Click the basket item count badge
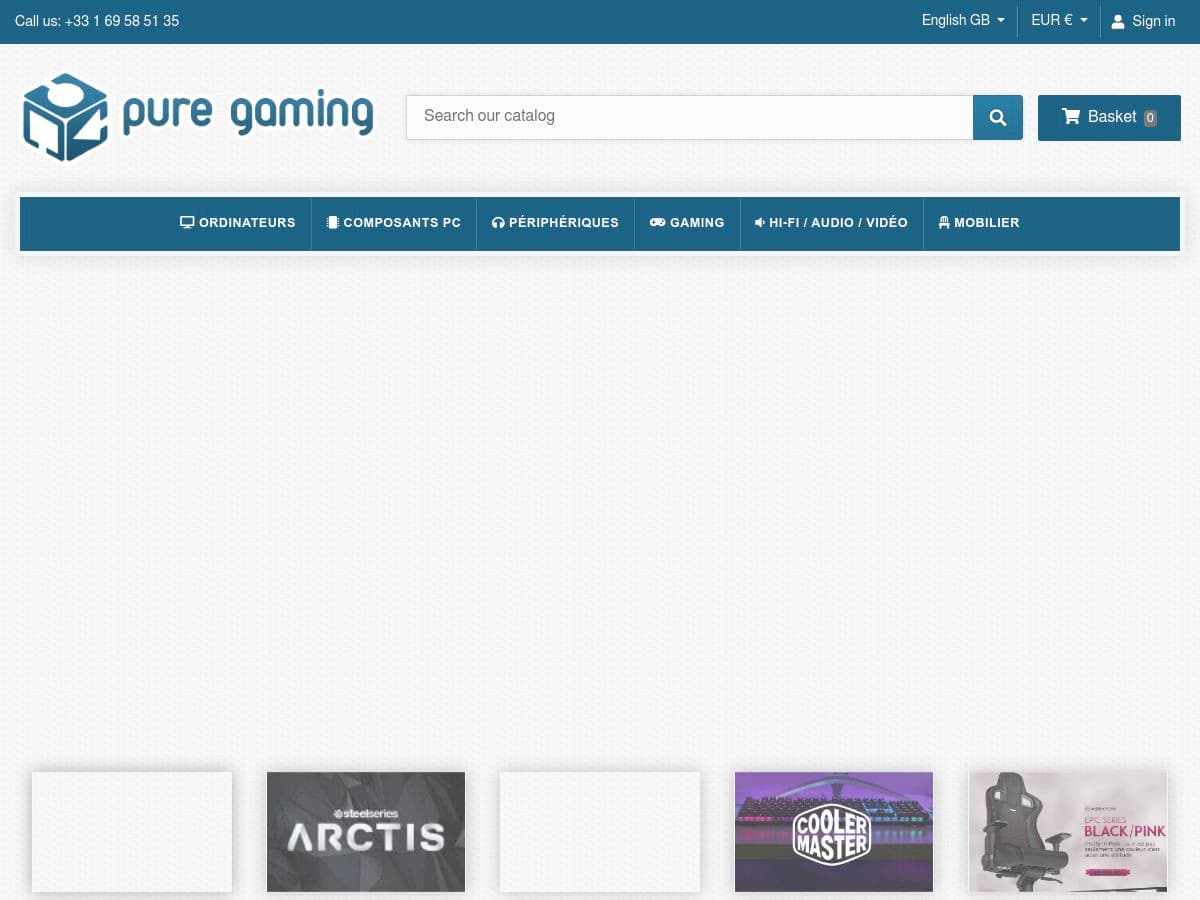Viewport: 1200px width, 900px height. pyautogui.click(x=1150, y=118)
